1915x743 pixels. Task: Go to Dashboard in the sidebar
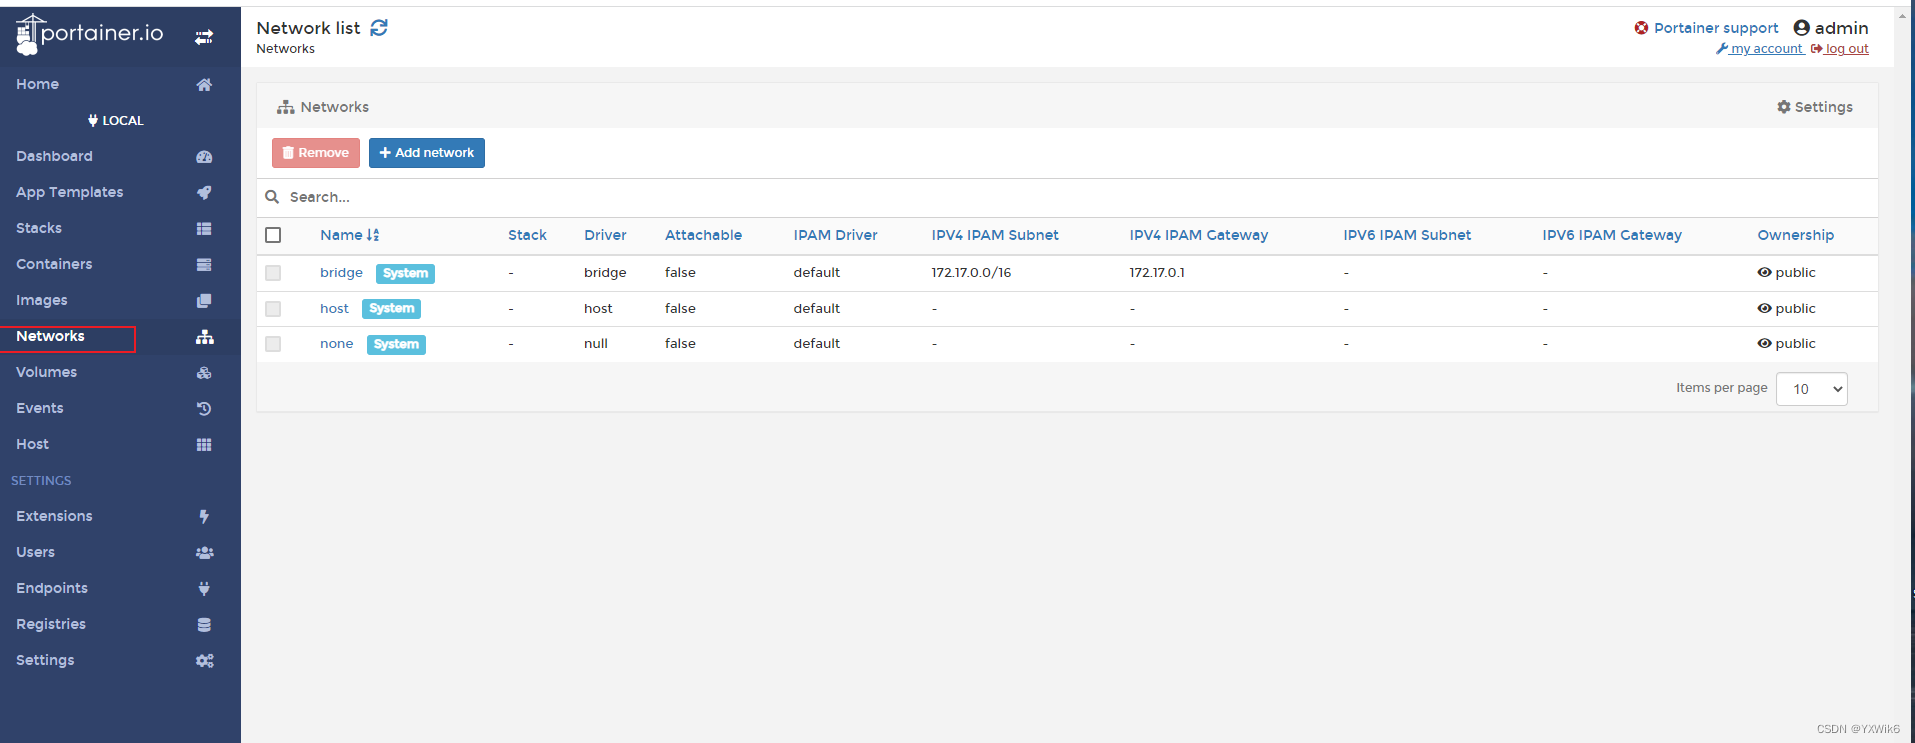pyautogui.click(x=54, y=157)
